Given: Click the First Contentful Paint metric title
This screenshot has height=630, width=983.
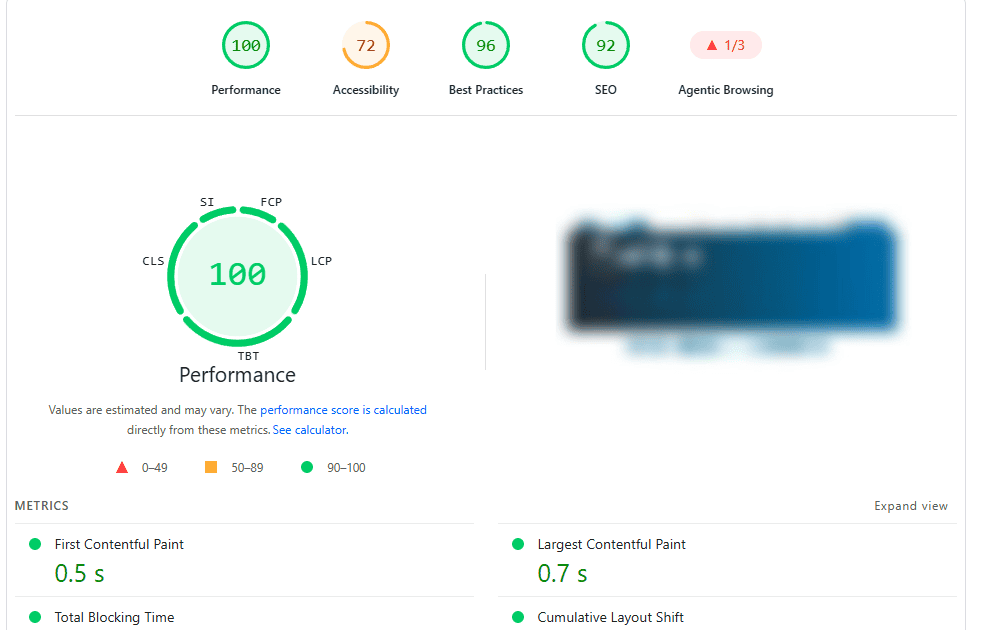Looking at the screenshot, I should tap(119, 544).
